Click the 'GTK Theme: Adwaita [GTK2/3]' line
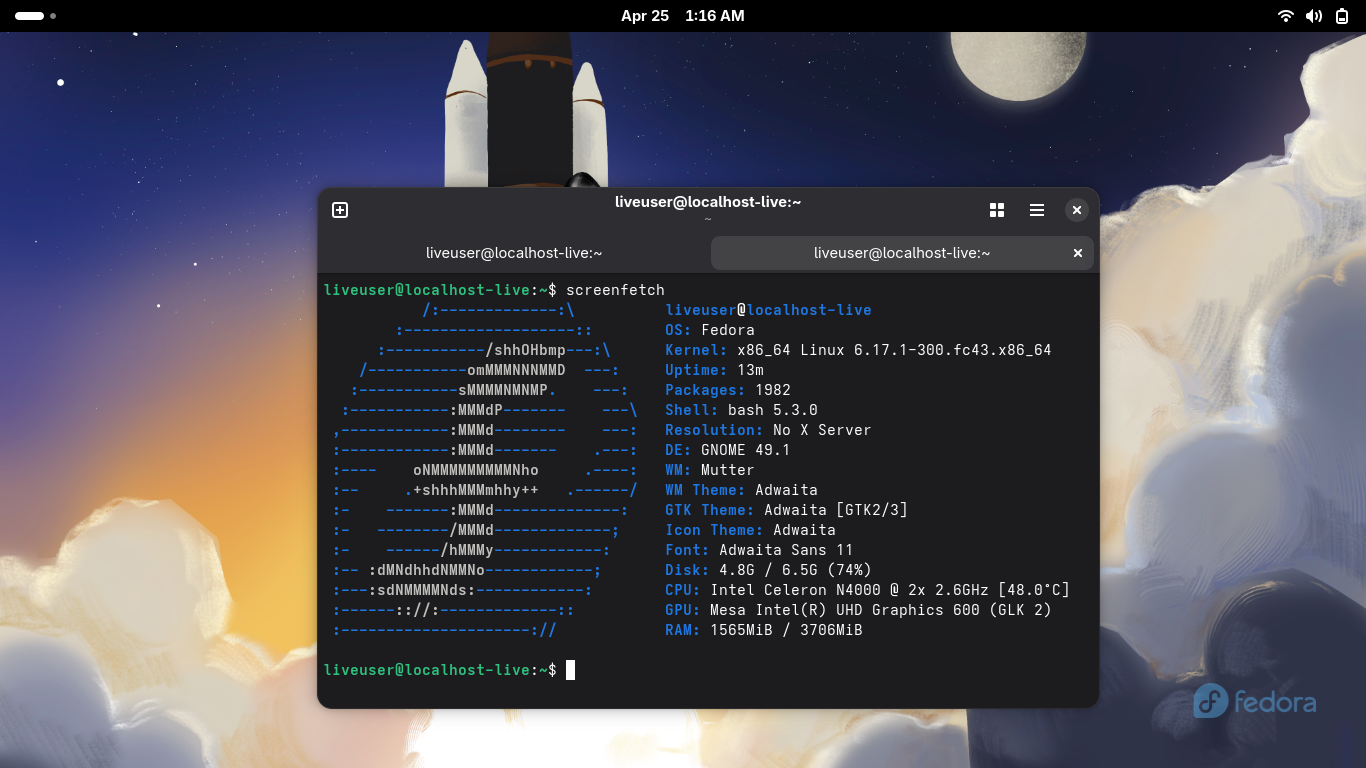 click(786, 510)
